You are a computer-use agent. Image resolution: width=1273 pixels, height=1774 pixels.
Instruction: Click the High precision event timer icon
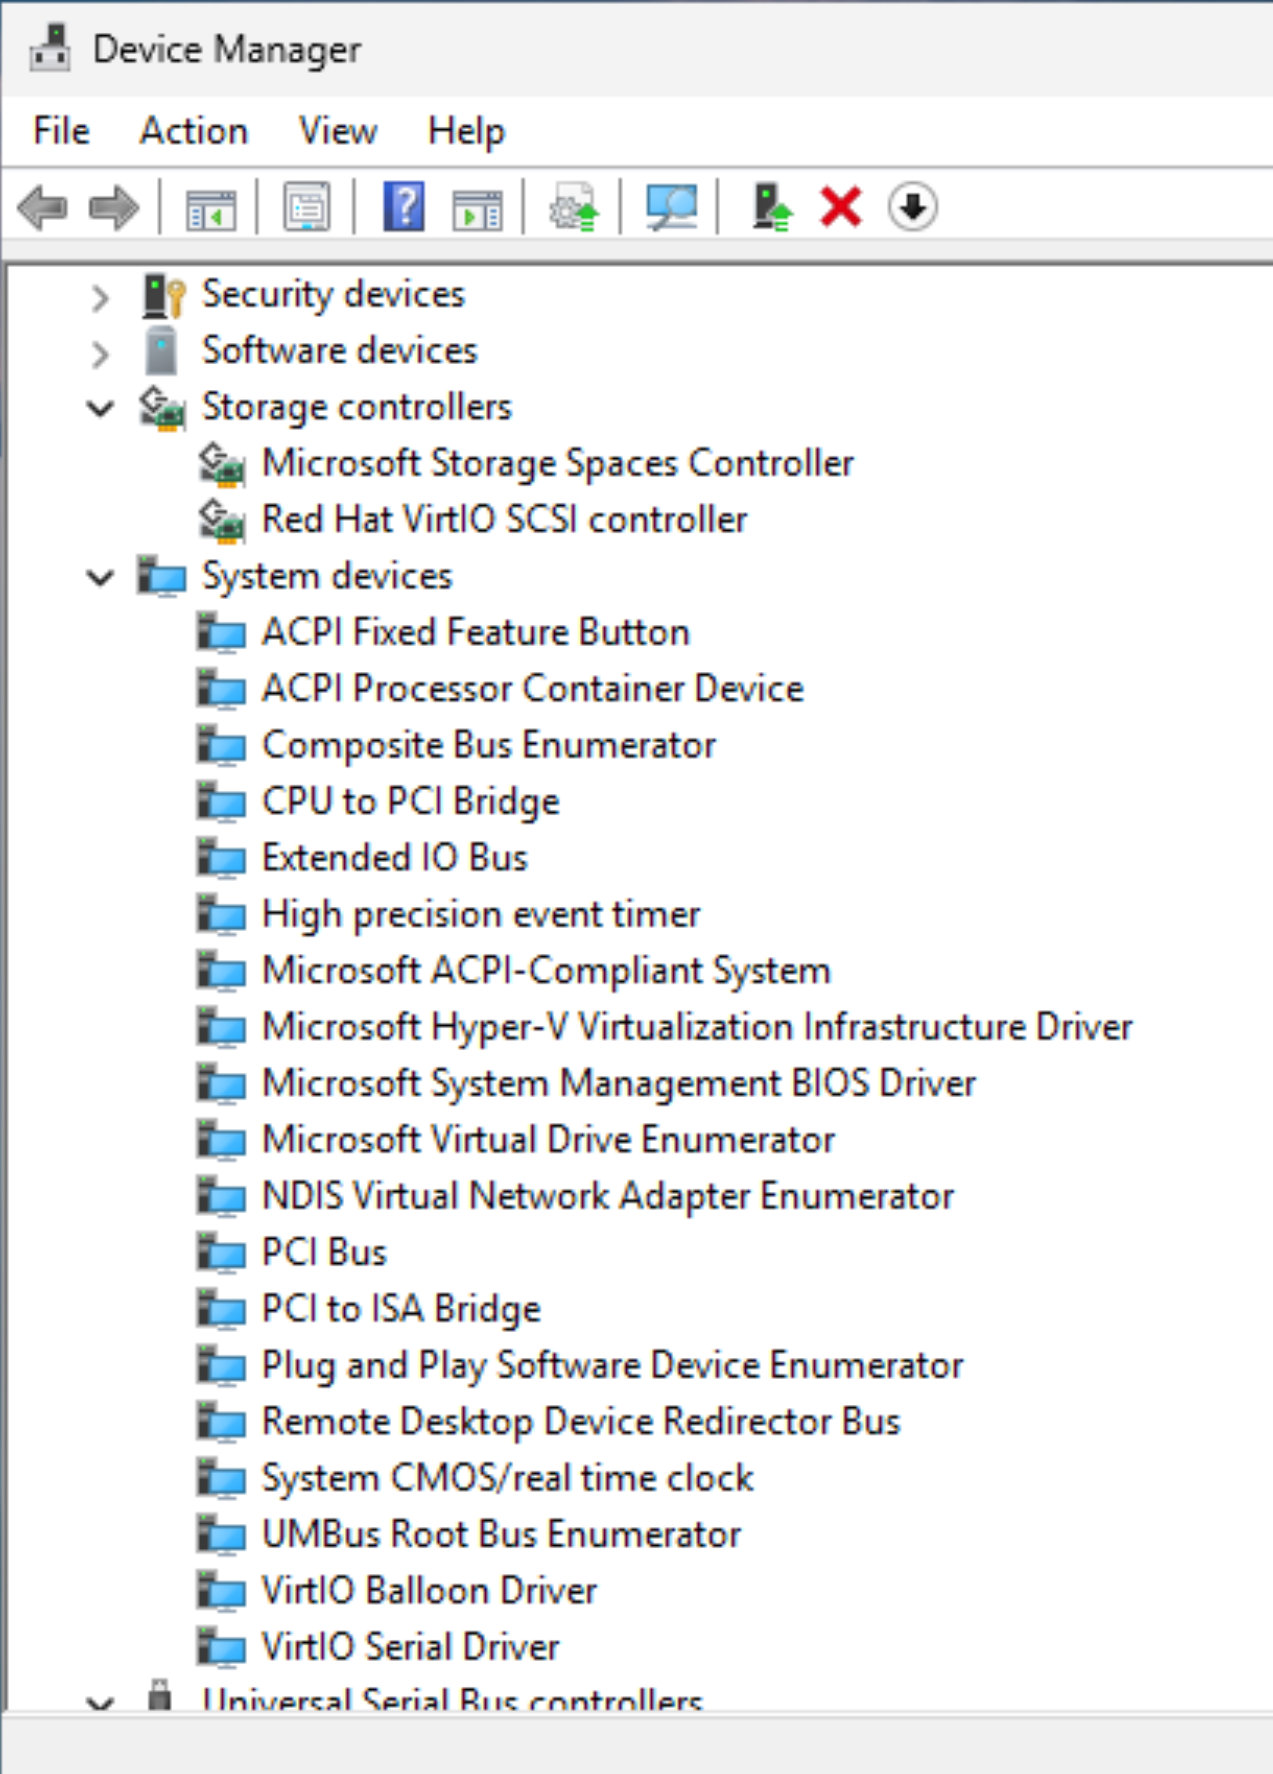221,915
